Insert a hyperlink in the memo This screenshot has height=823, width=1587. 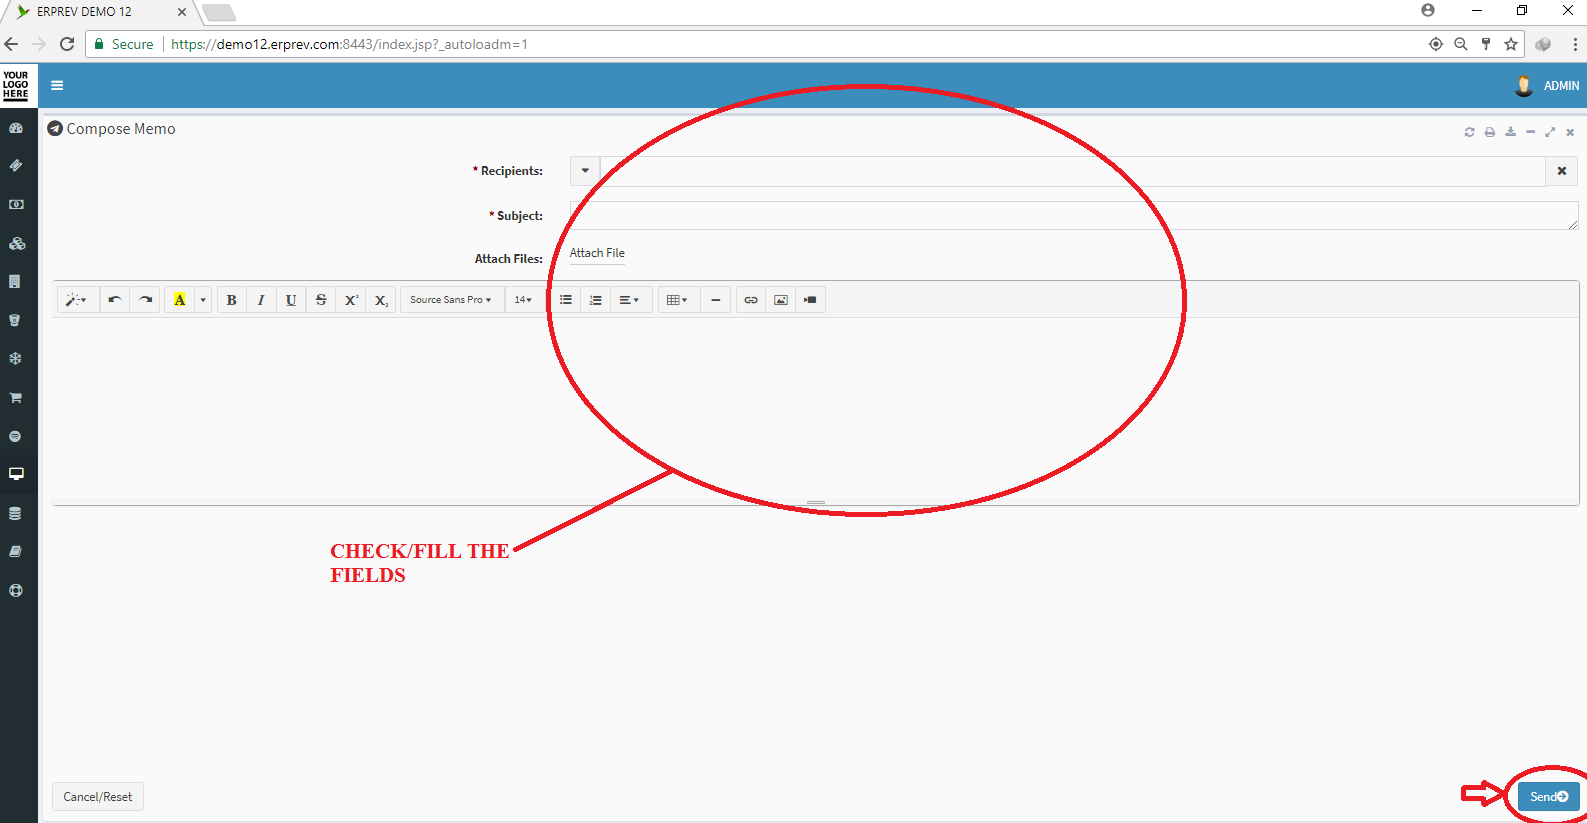point(751,299)
